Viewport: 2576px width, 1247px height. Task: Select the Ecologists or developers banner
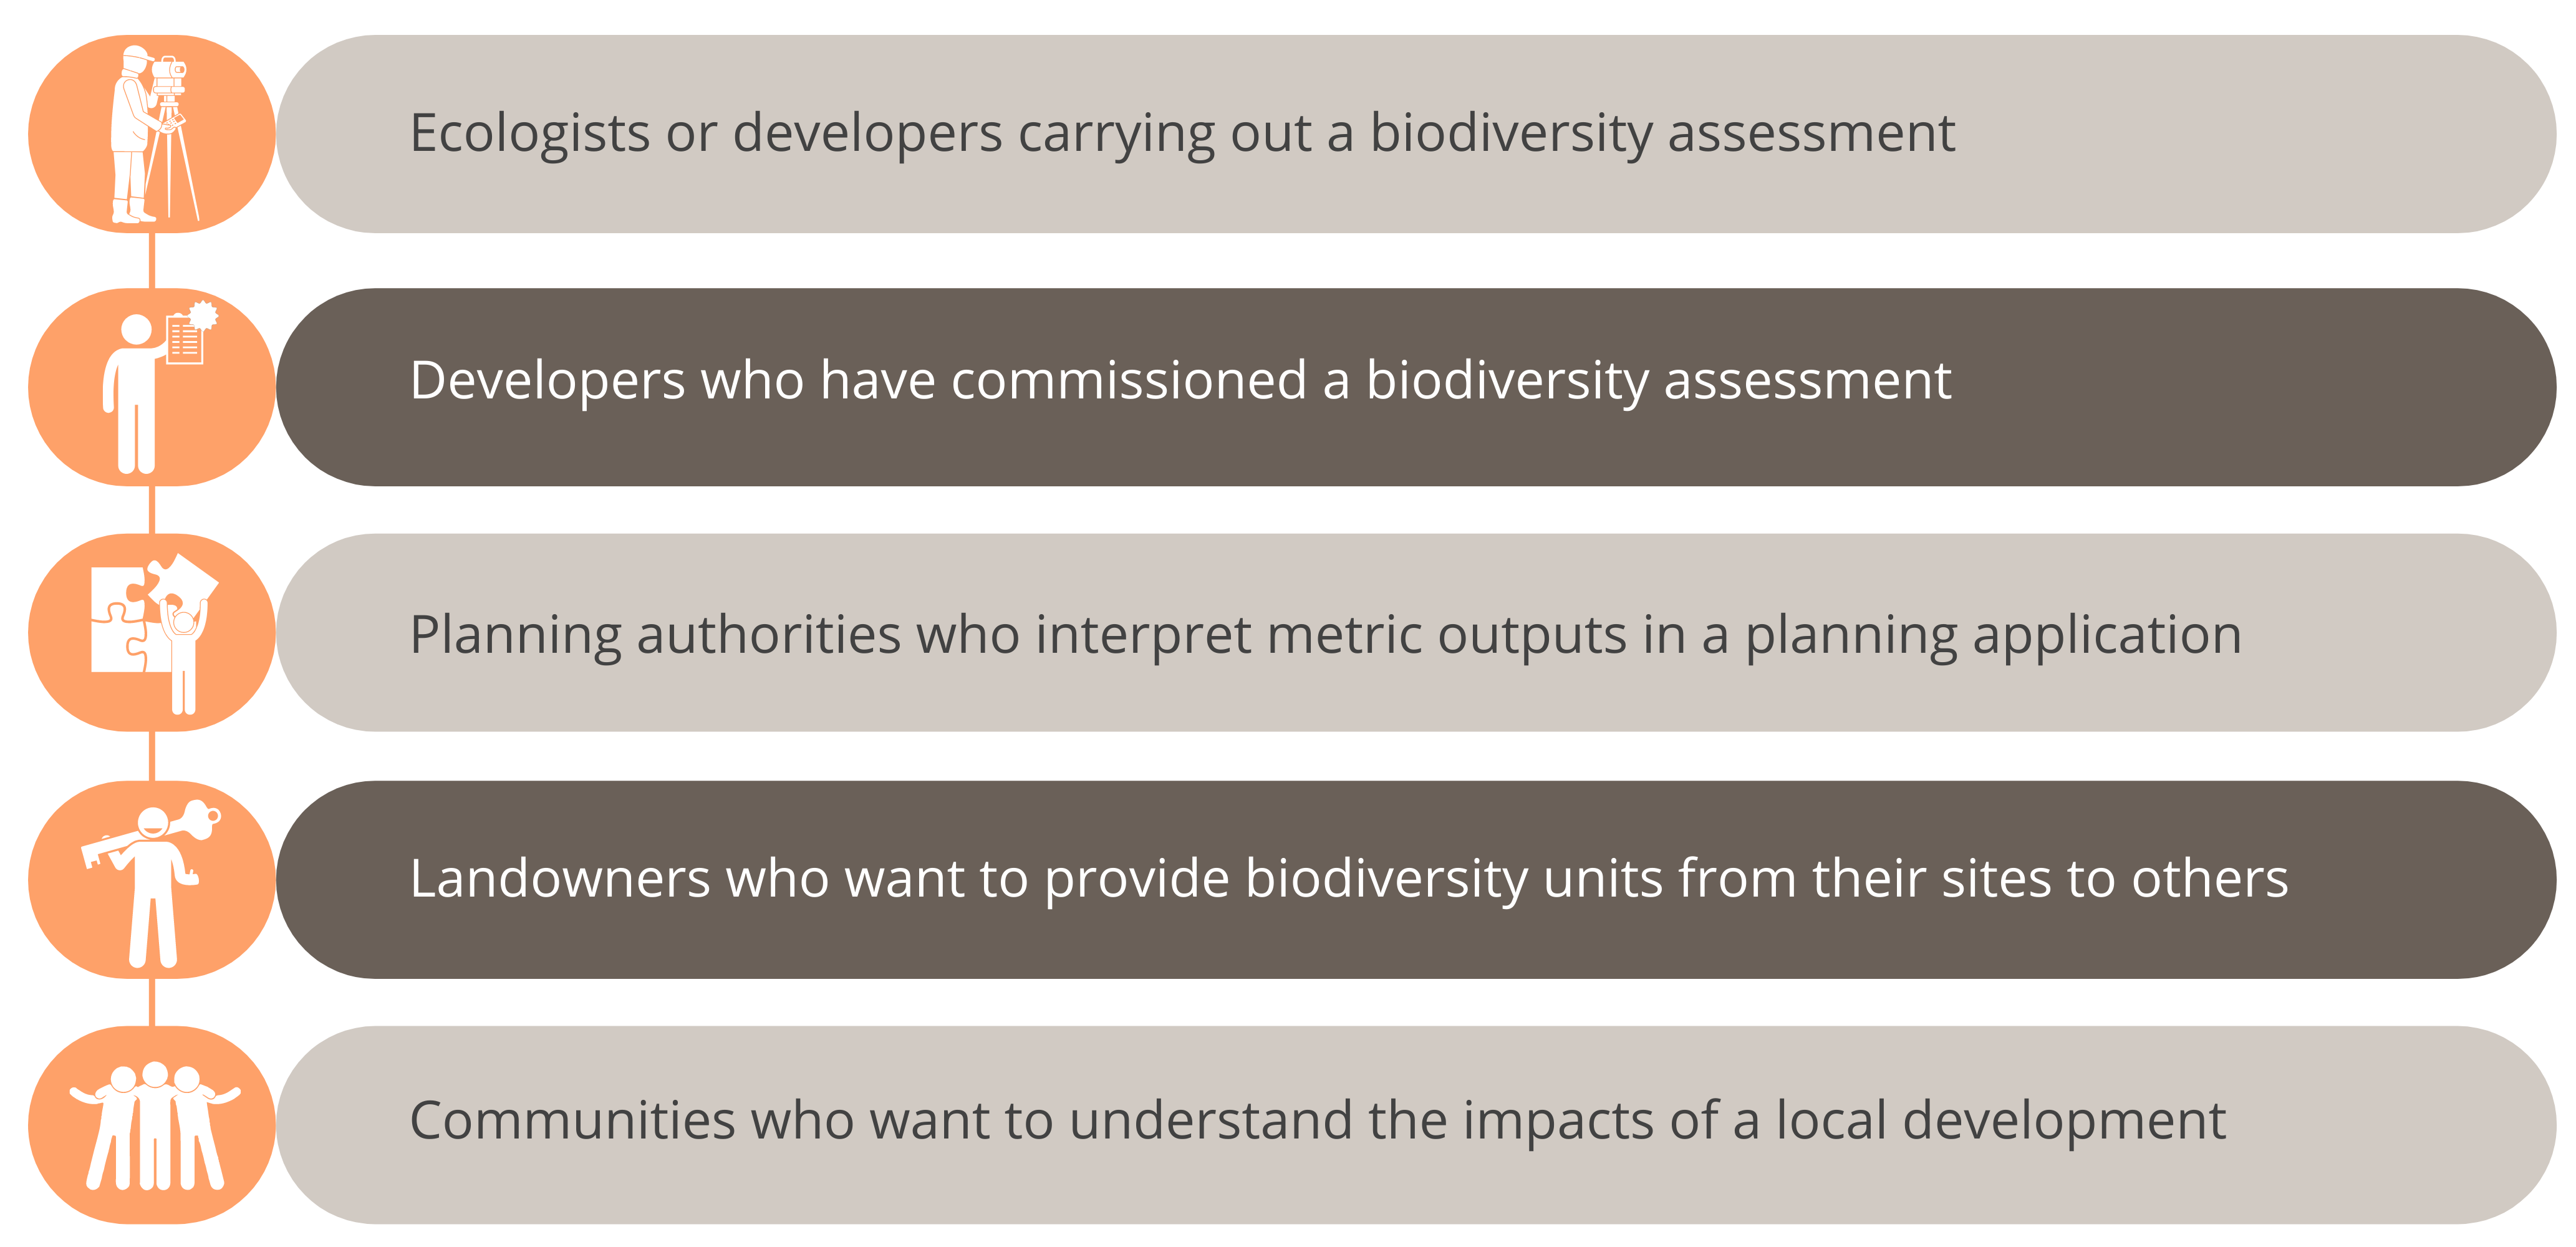point(1415,134)
